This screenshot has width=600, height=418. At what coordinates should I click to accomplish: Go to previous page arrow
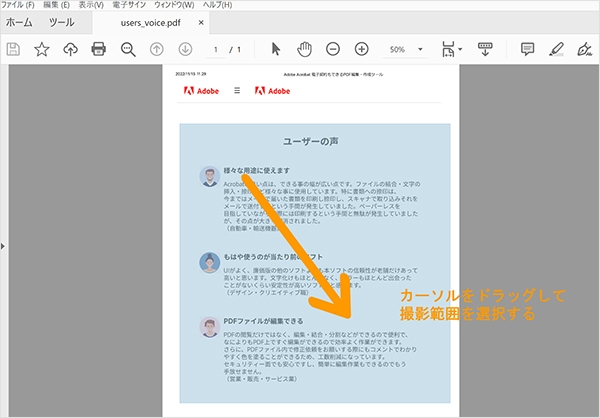[x=157, y=49]
